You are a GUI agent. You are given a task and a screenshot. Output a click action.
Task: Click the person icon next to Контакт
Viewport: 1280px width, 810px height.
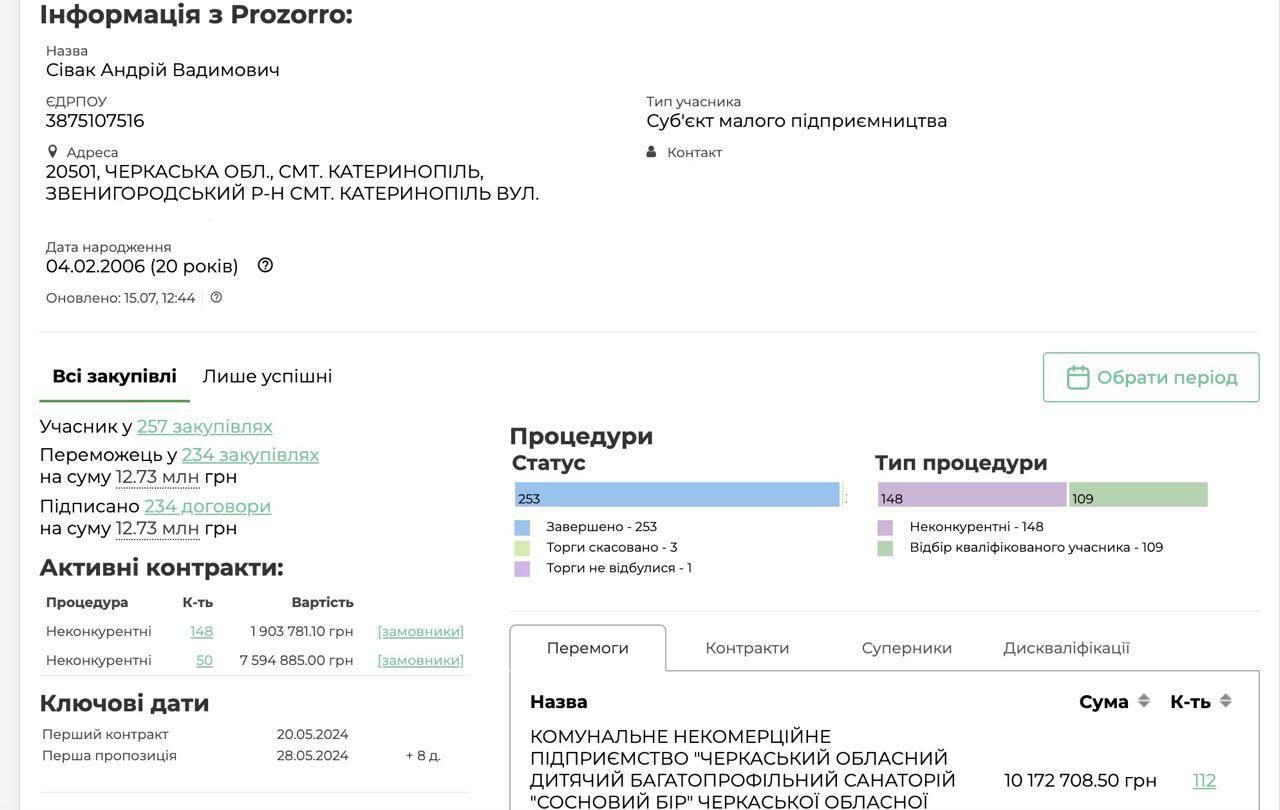651,152
